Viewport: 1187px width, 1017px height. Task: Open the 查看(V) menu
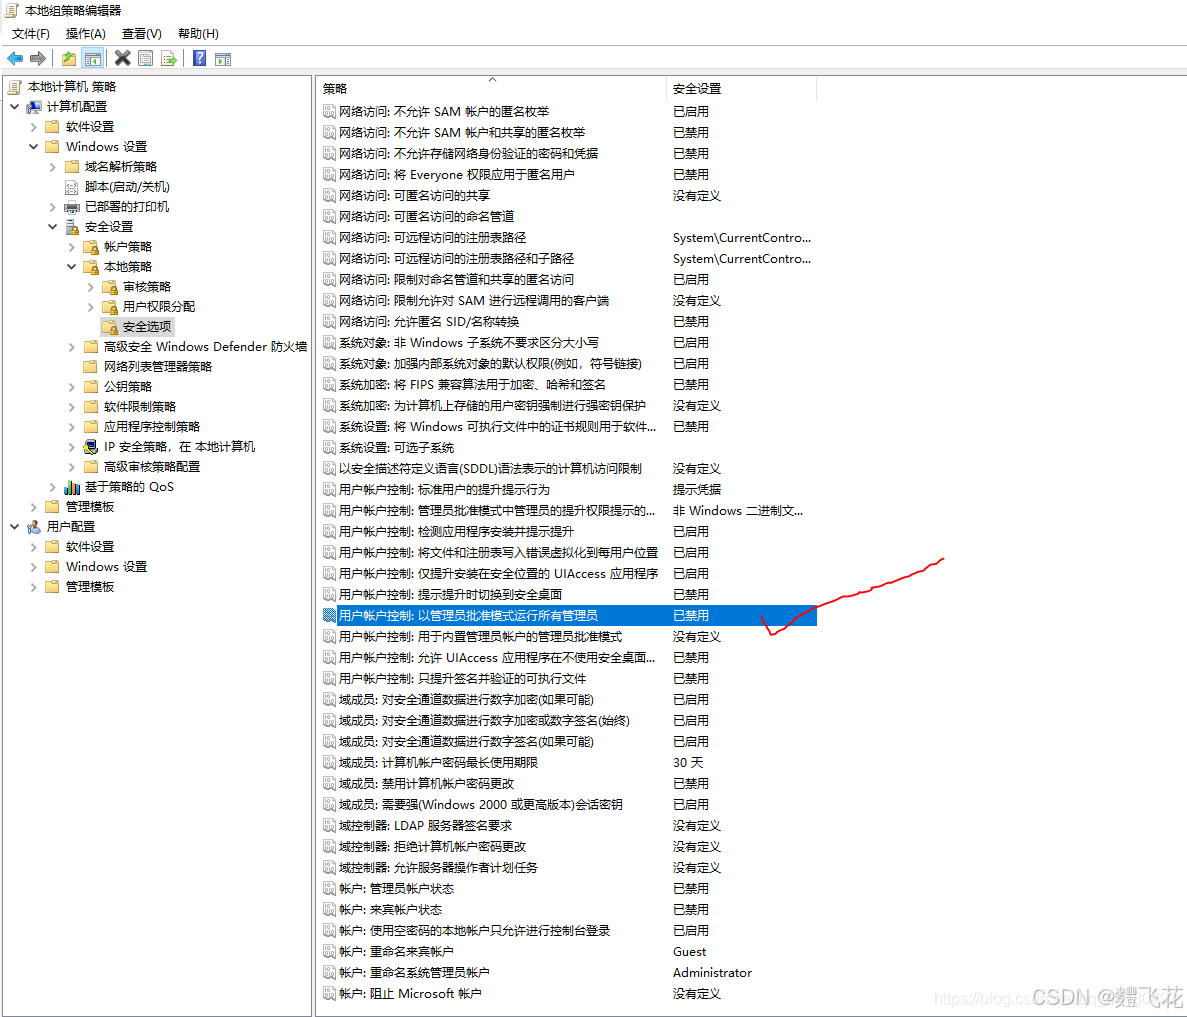(142, 34)
